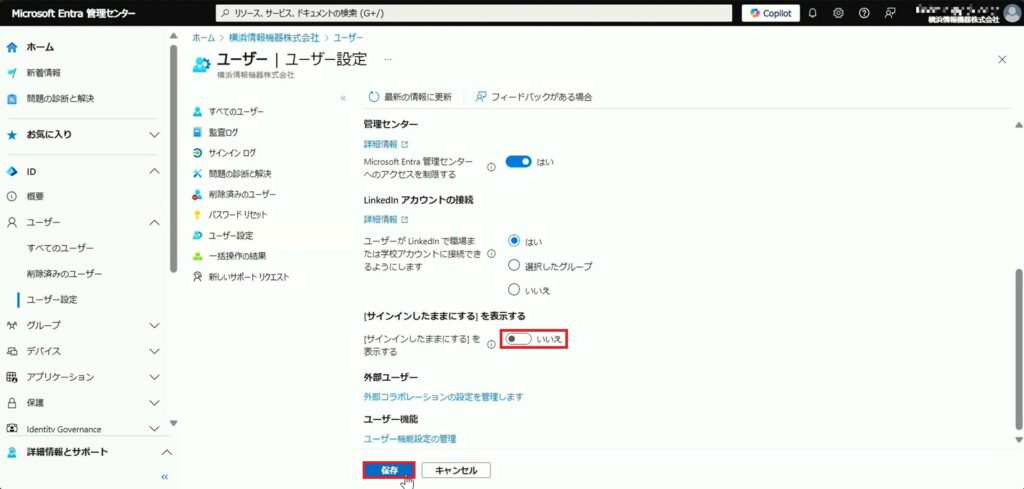Select ユーザー設定 in left sidebar
The image size is (1024, 489).
tap(52, 300)
